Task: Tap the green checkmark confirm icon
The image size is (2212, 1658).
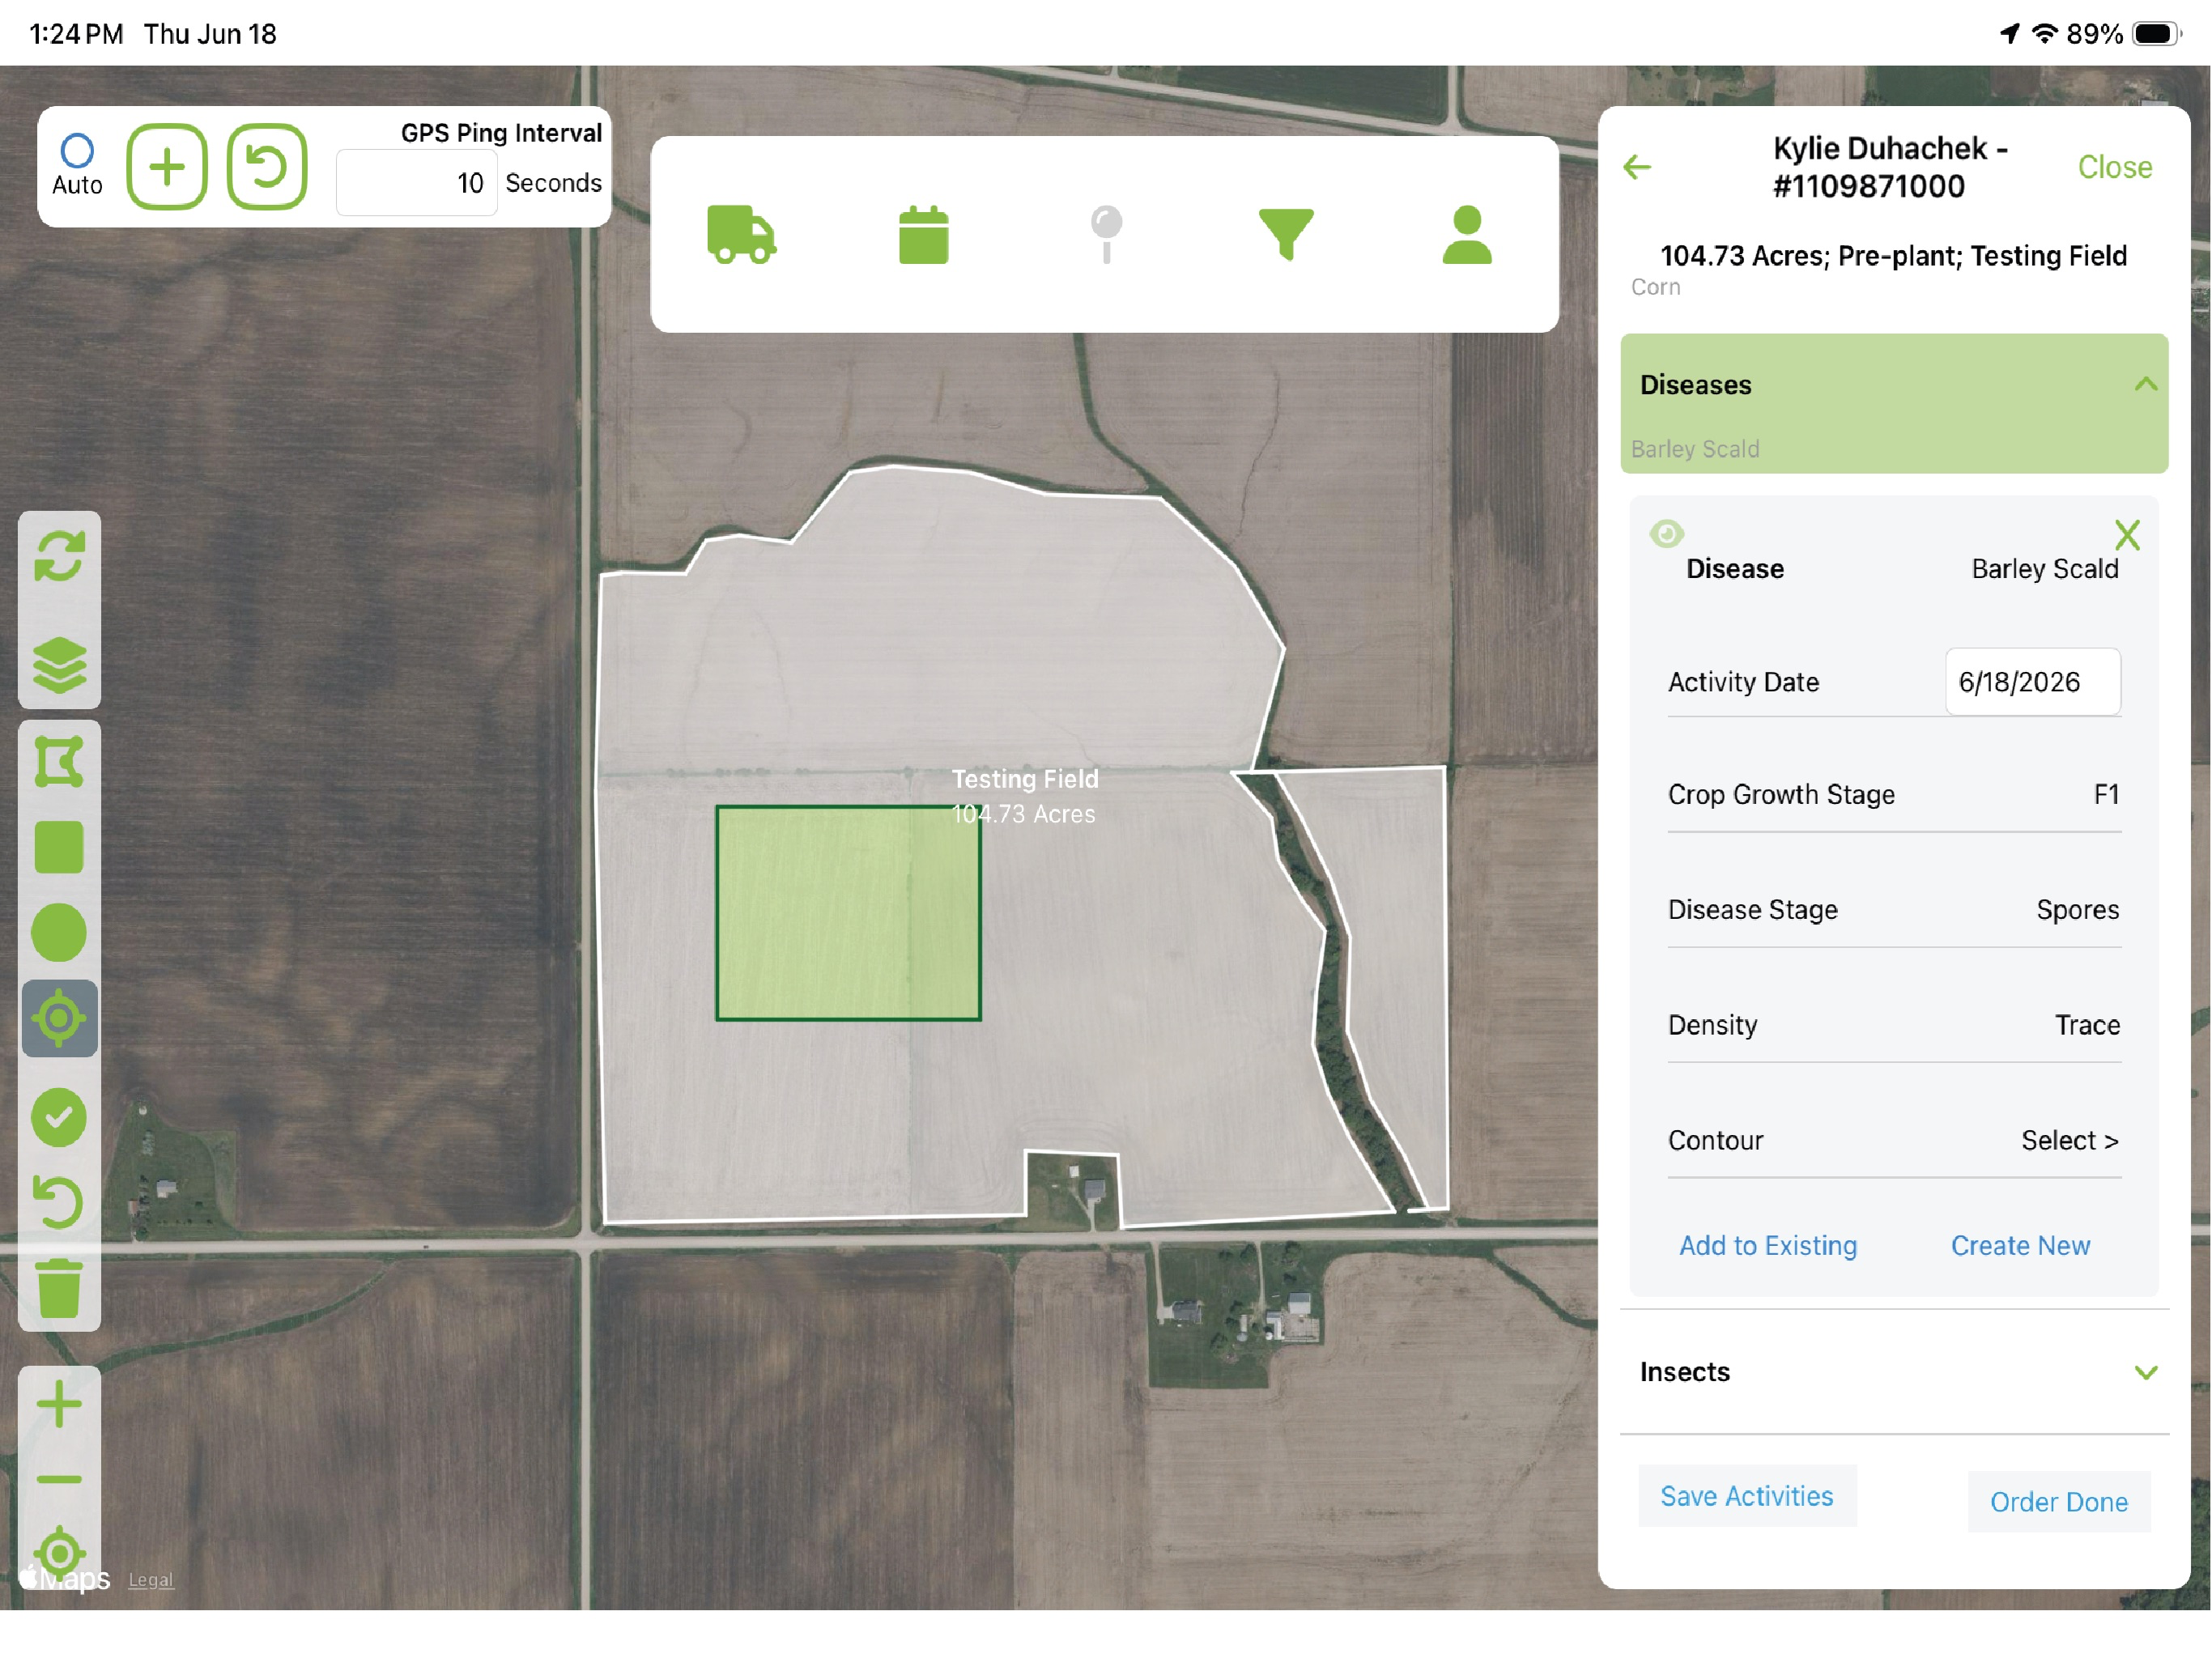Action: tap(59, 1118)
